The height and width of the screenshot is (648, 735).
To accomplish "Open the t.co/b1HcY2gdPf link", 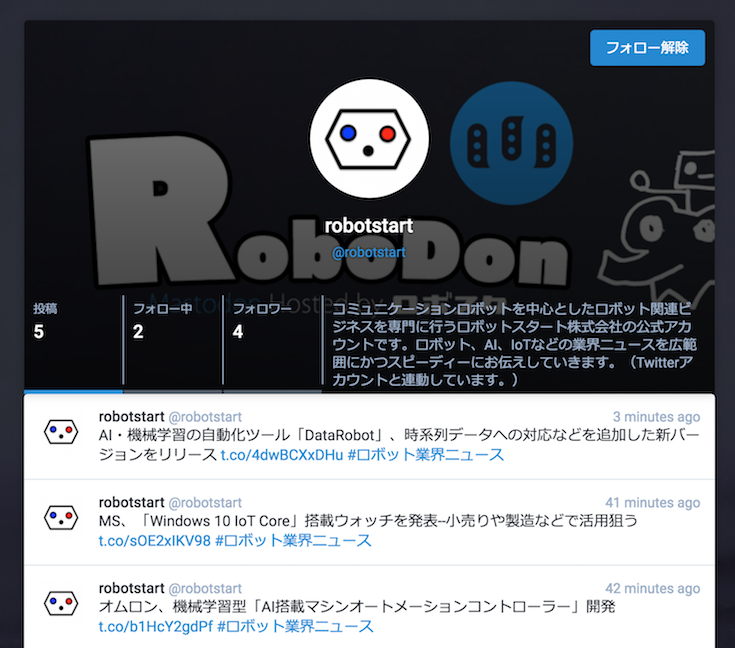I will [x=155, y=626].
